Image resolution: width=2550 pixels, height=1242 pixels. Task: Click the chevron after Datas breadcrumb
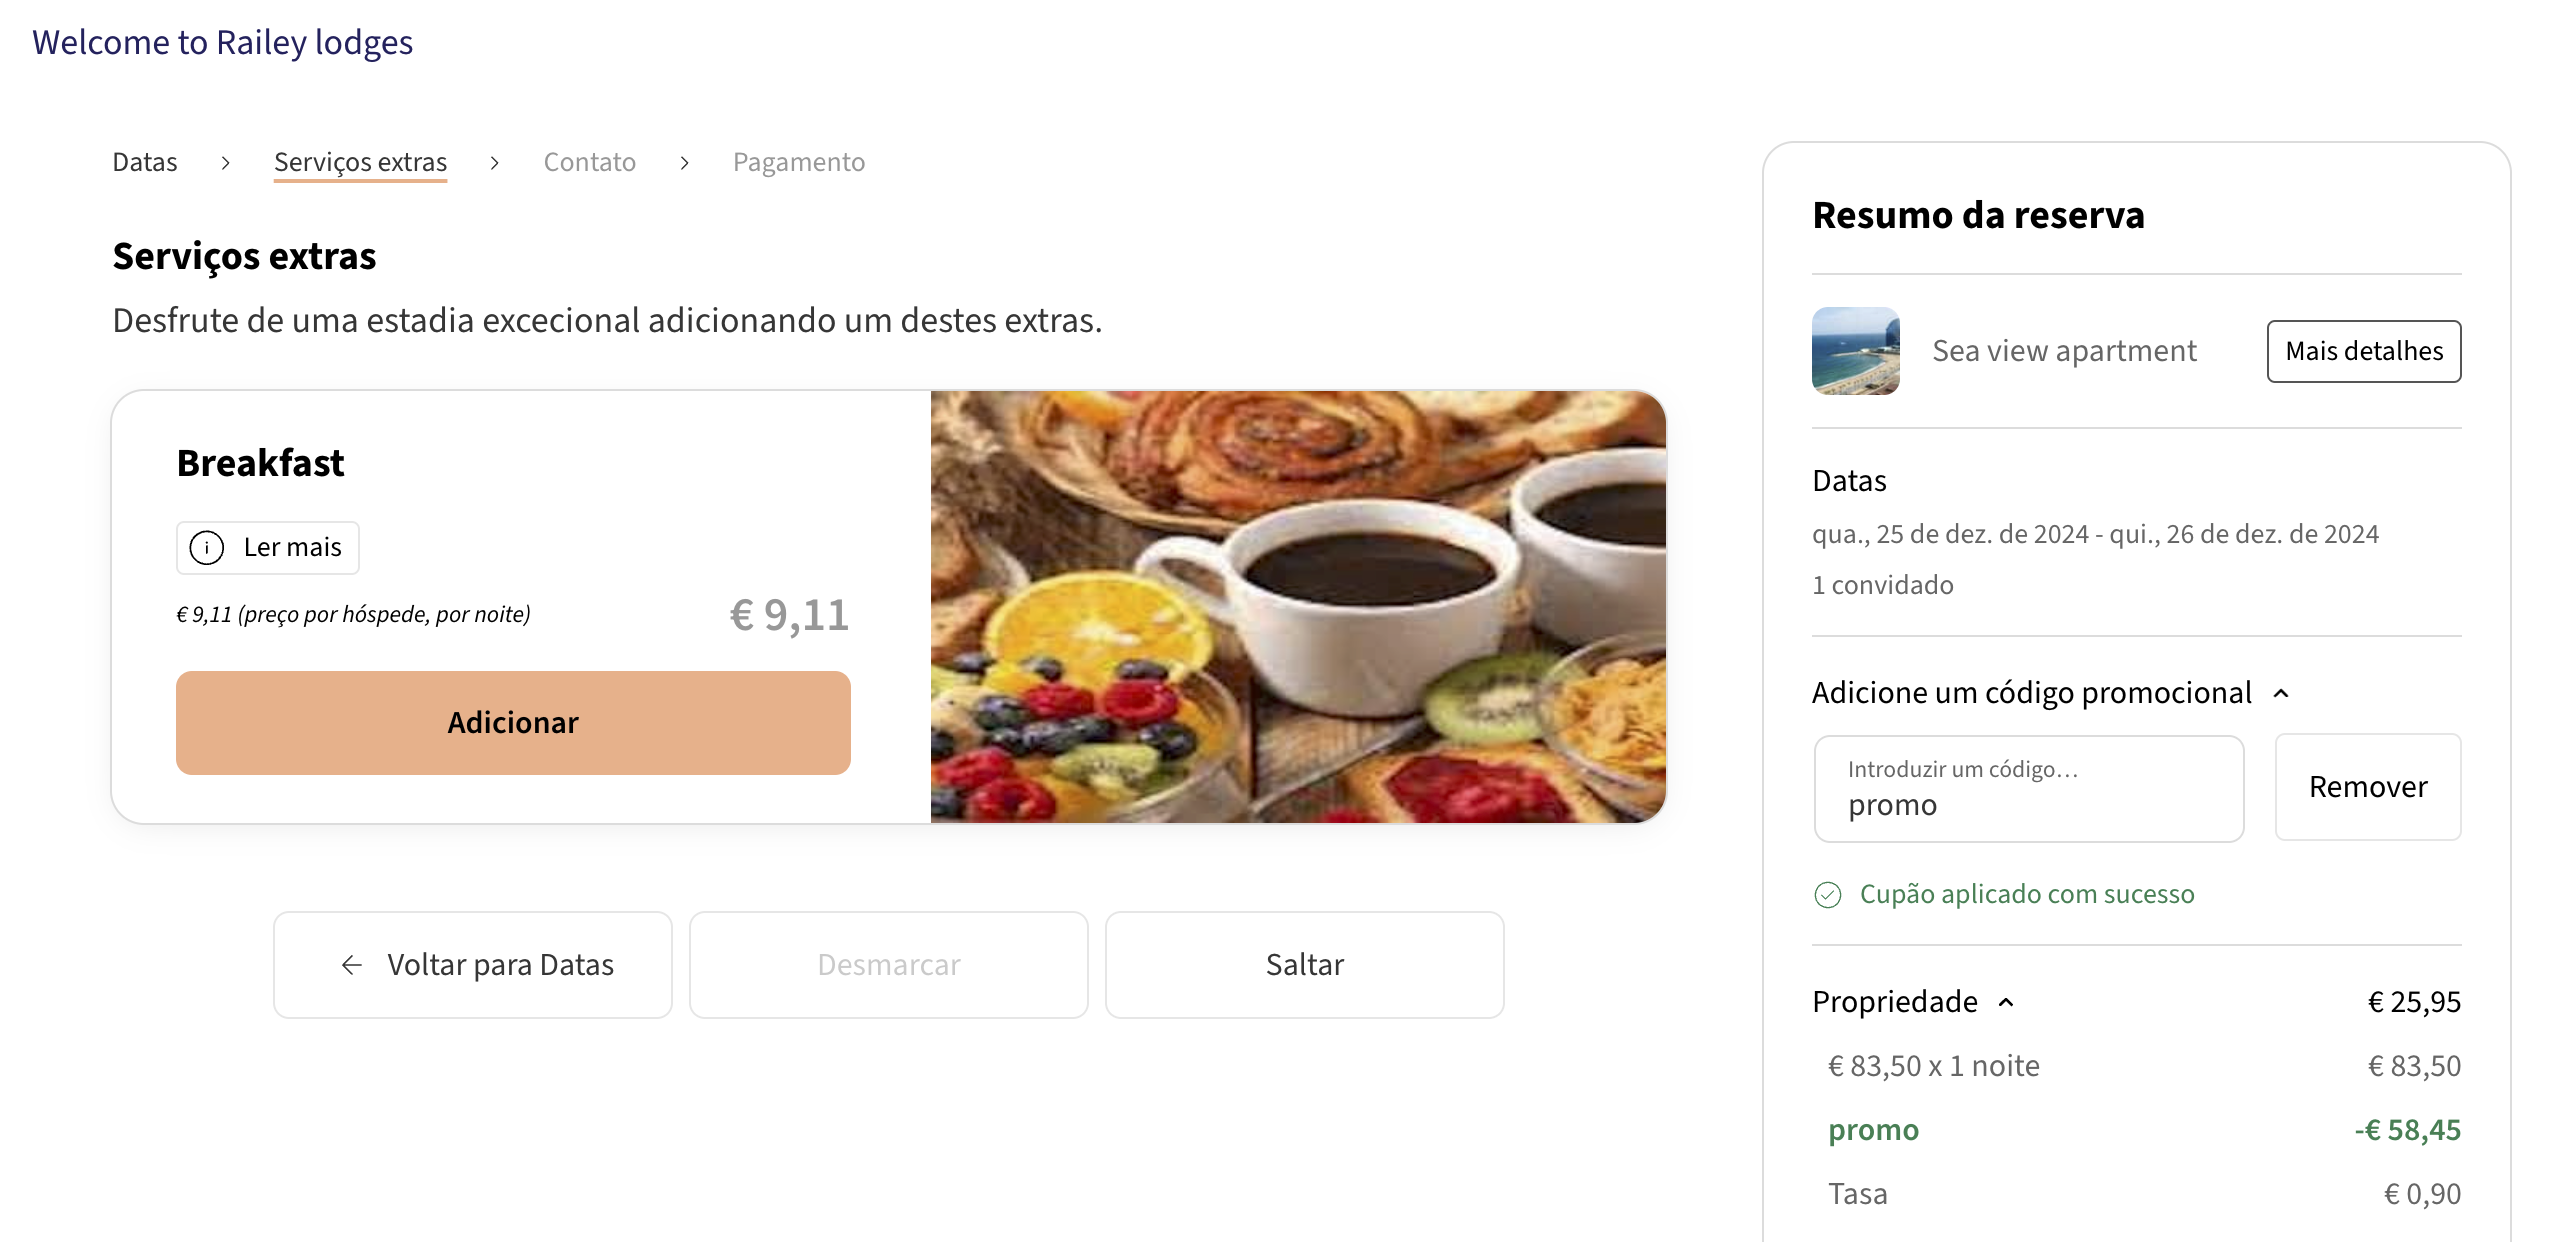coord(226,163)
